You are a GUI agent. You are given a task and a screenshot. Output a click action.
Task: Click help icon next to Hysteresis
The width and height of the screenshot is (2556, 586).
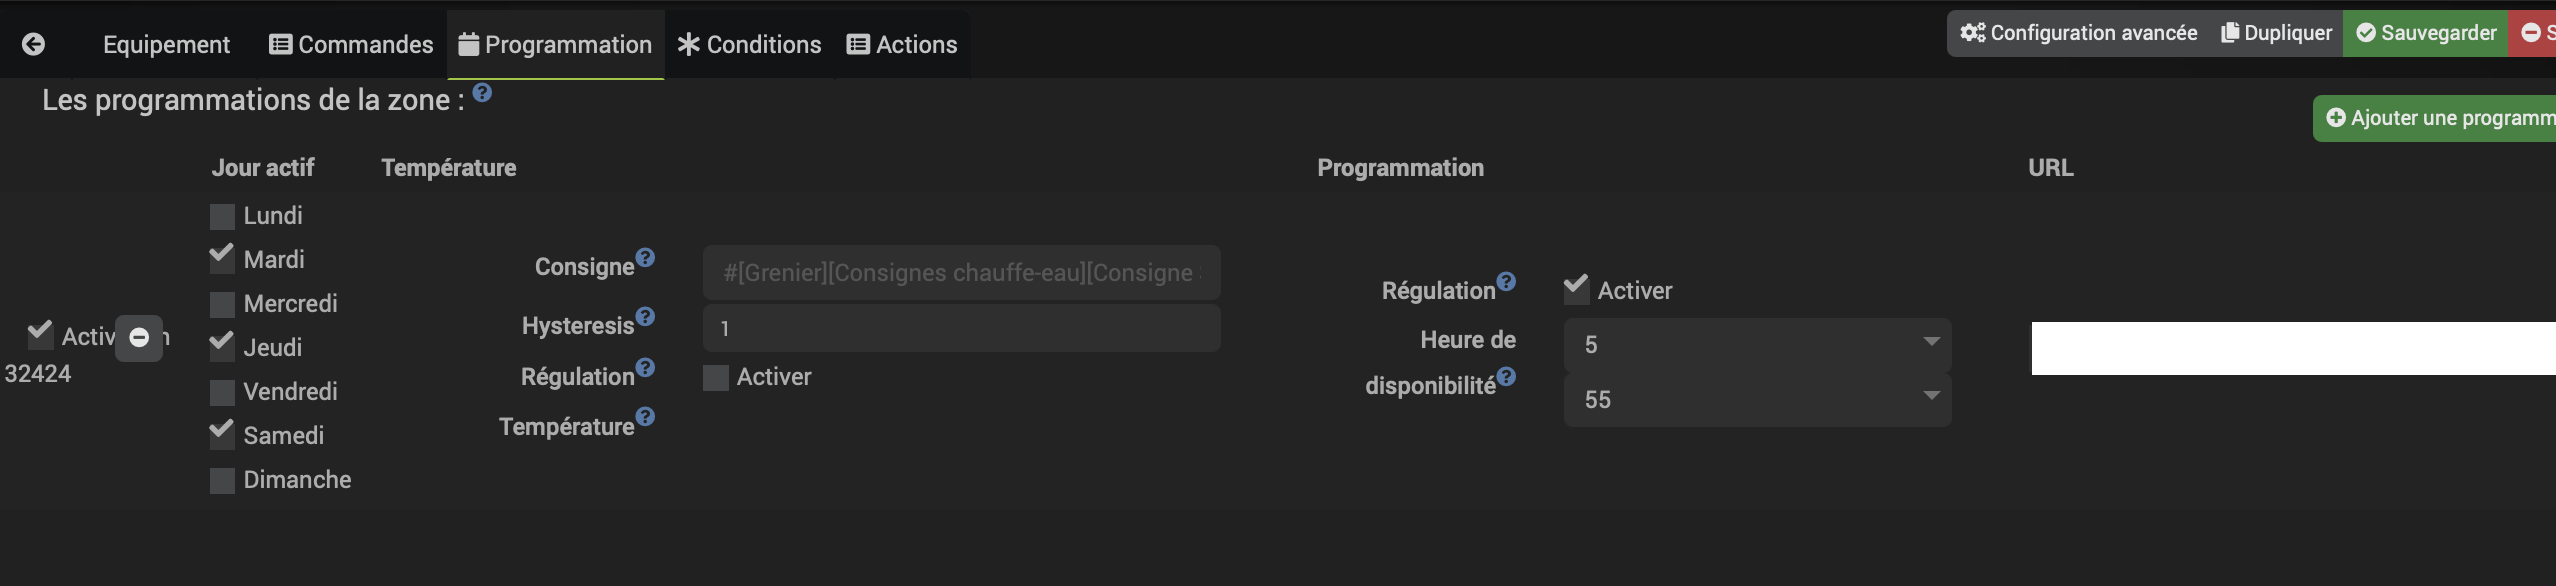[x=646, y=317]
